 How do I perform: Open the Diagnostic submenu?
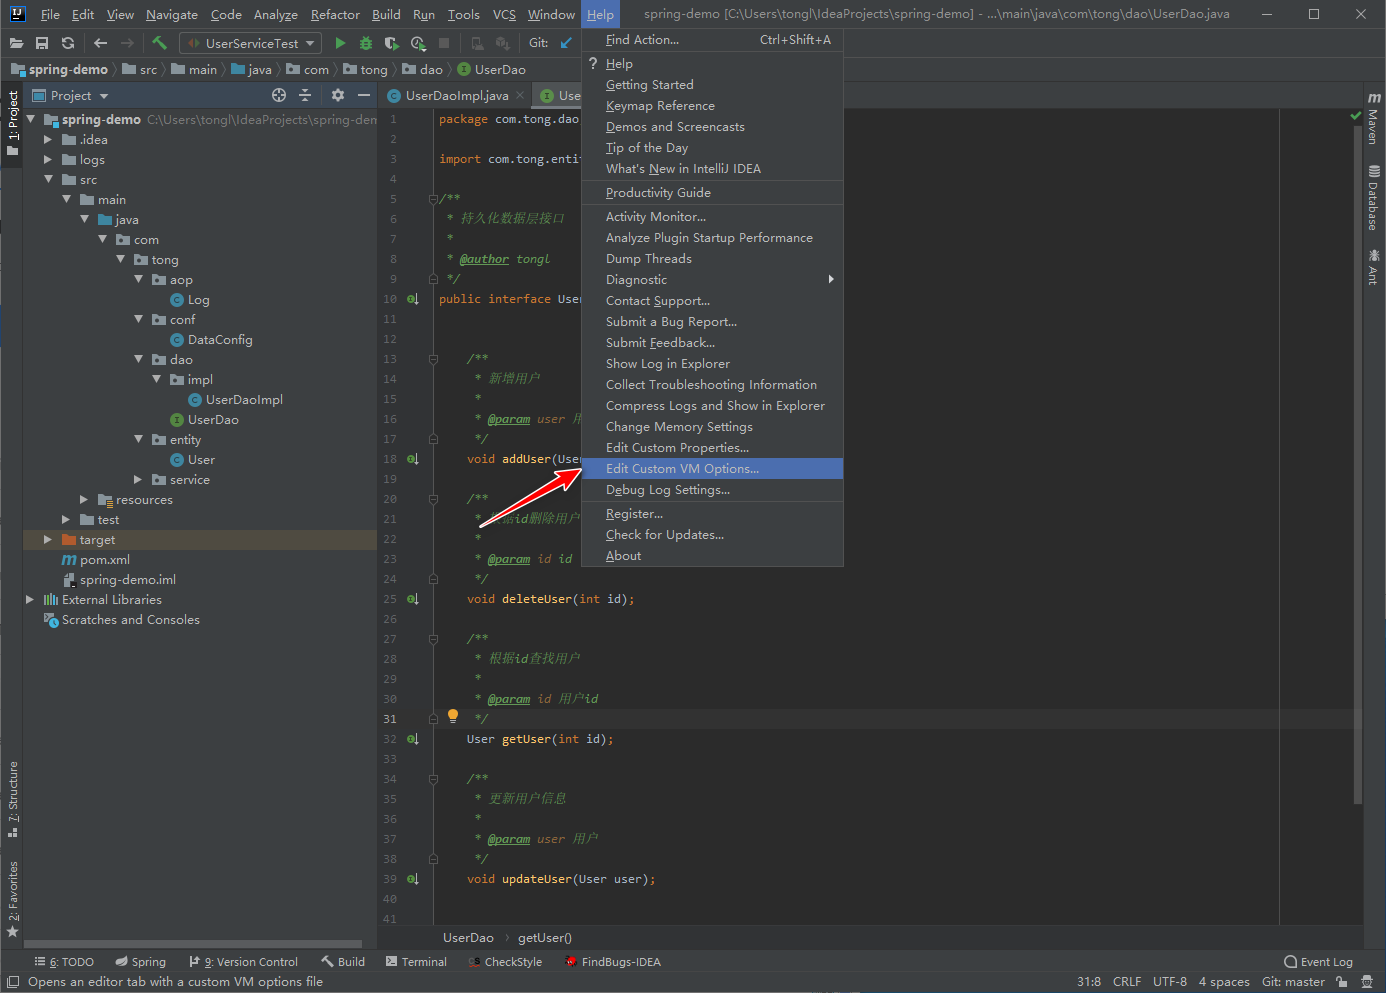pyautogui.click(x=712, y=280)
